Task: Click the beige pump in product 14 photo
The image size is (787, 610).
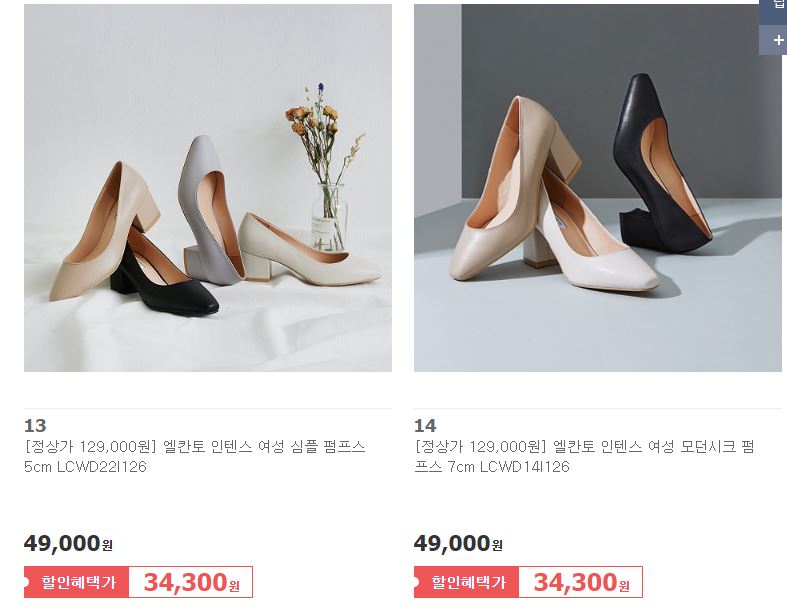Action: click(x=507, y=191)
